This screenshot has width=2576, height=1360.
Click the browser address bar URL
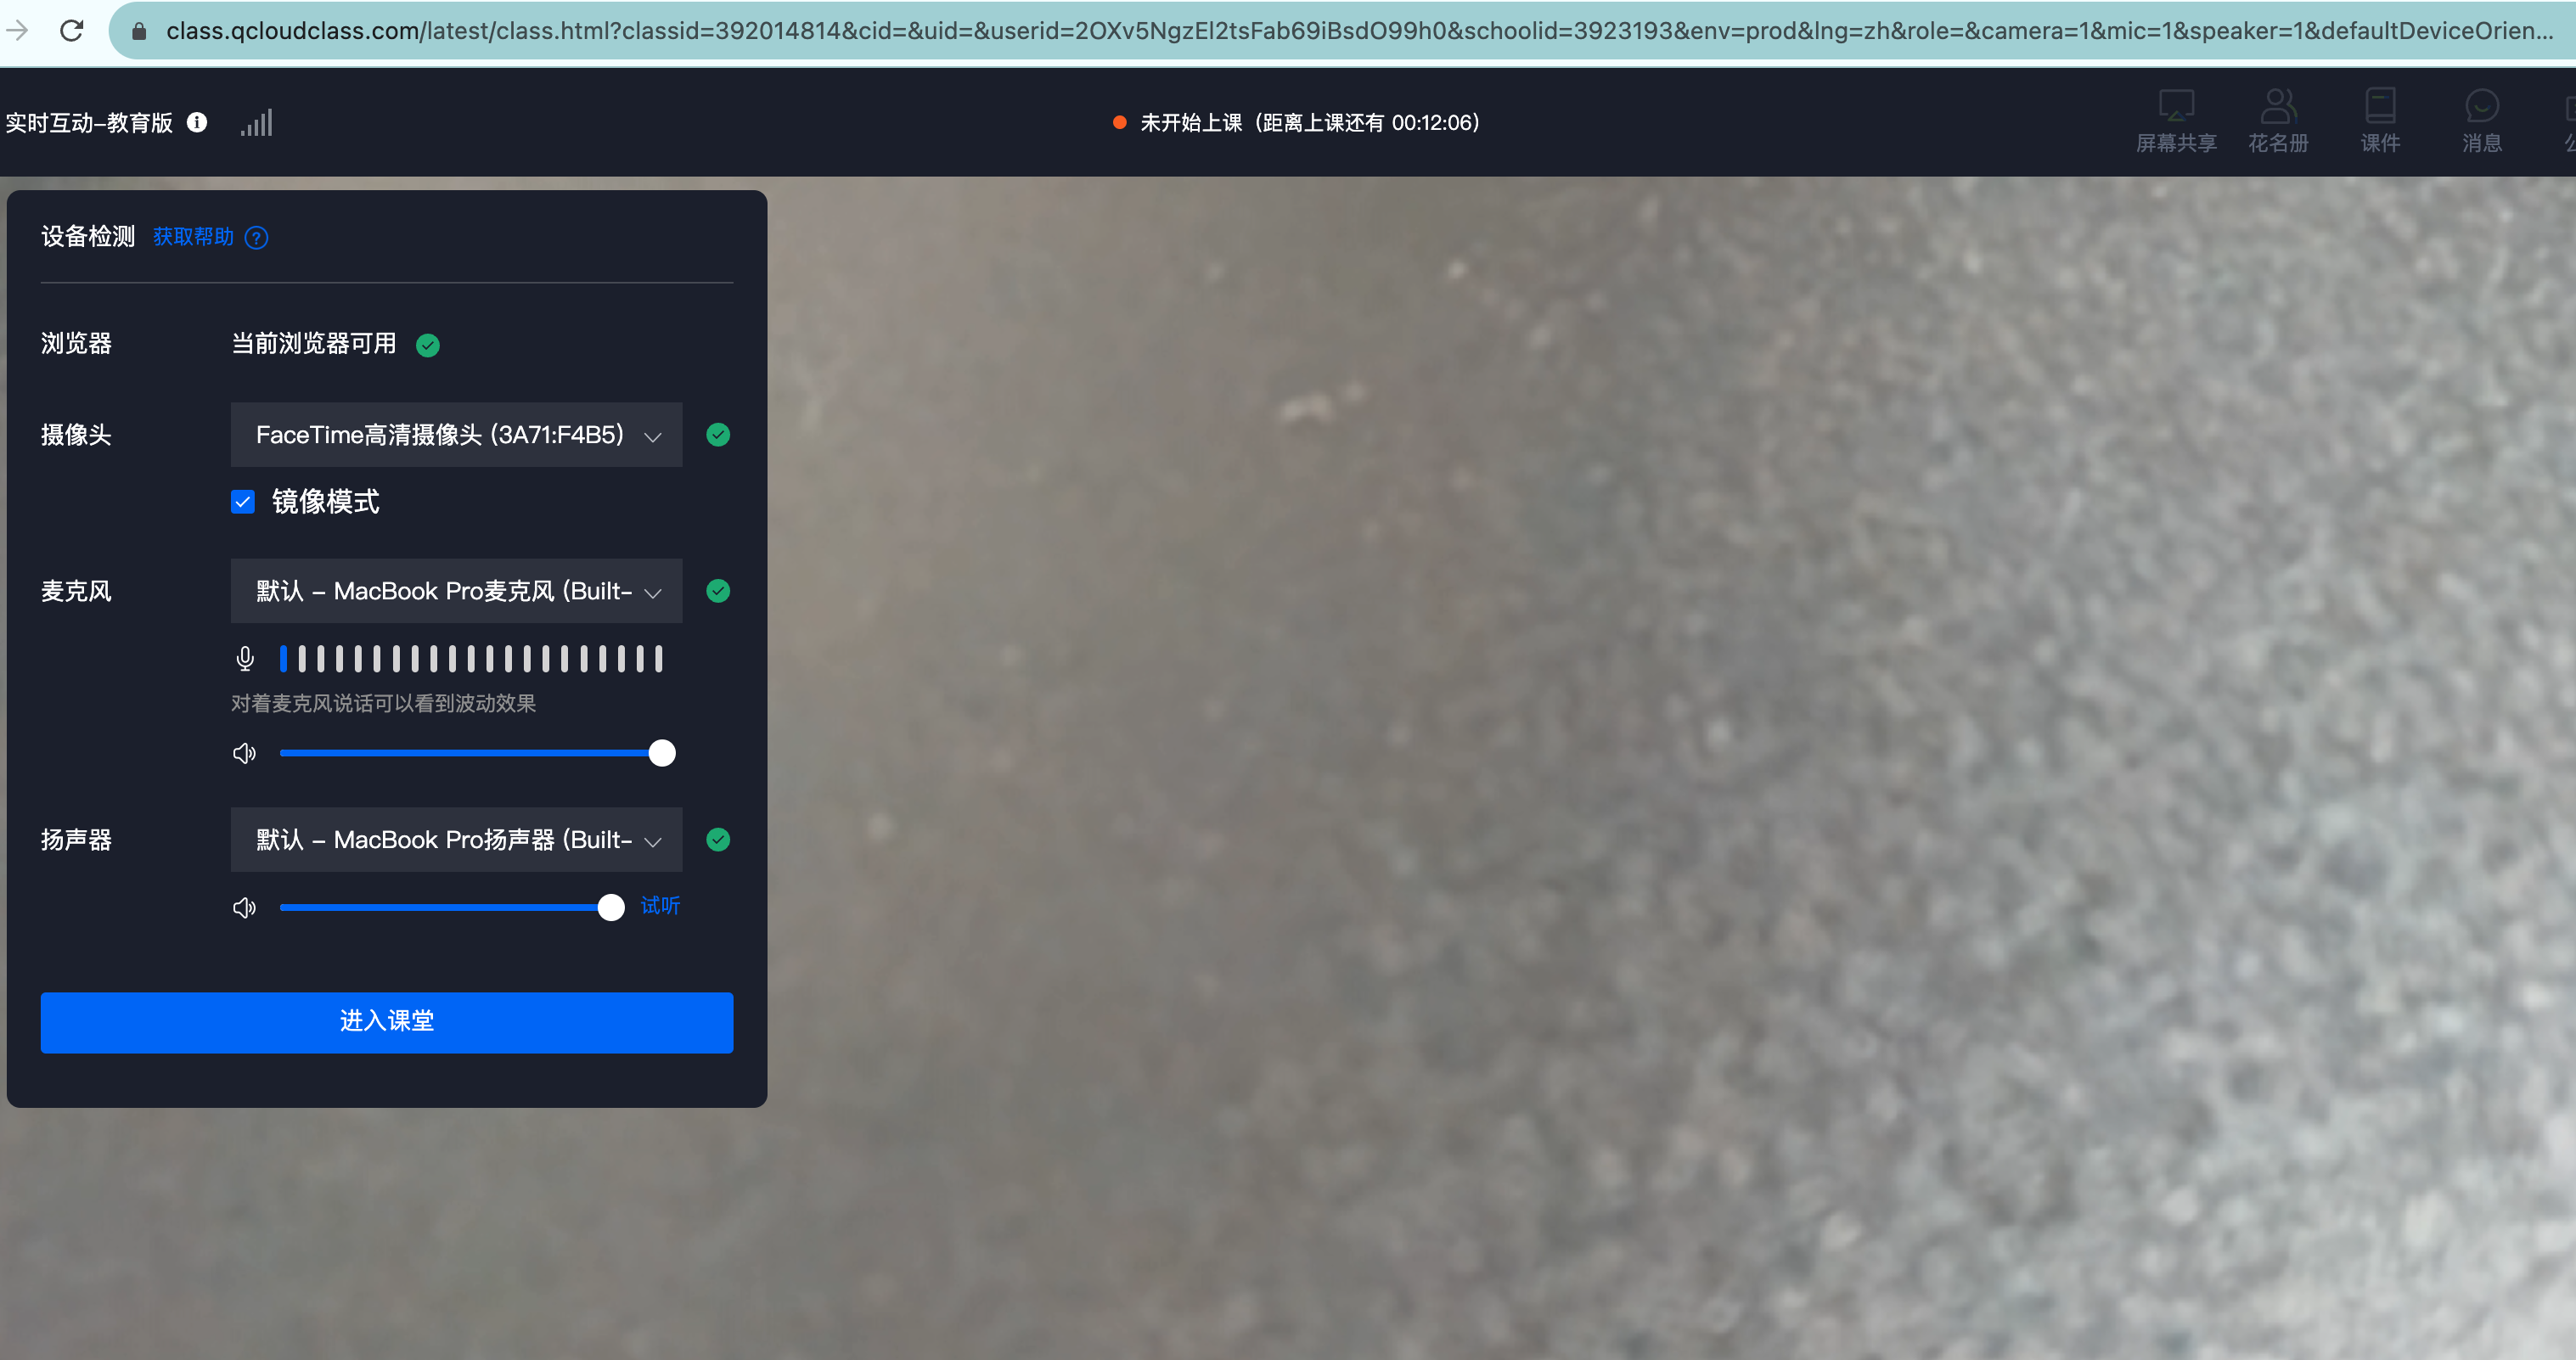[x=1300, y=30]
